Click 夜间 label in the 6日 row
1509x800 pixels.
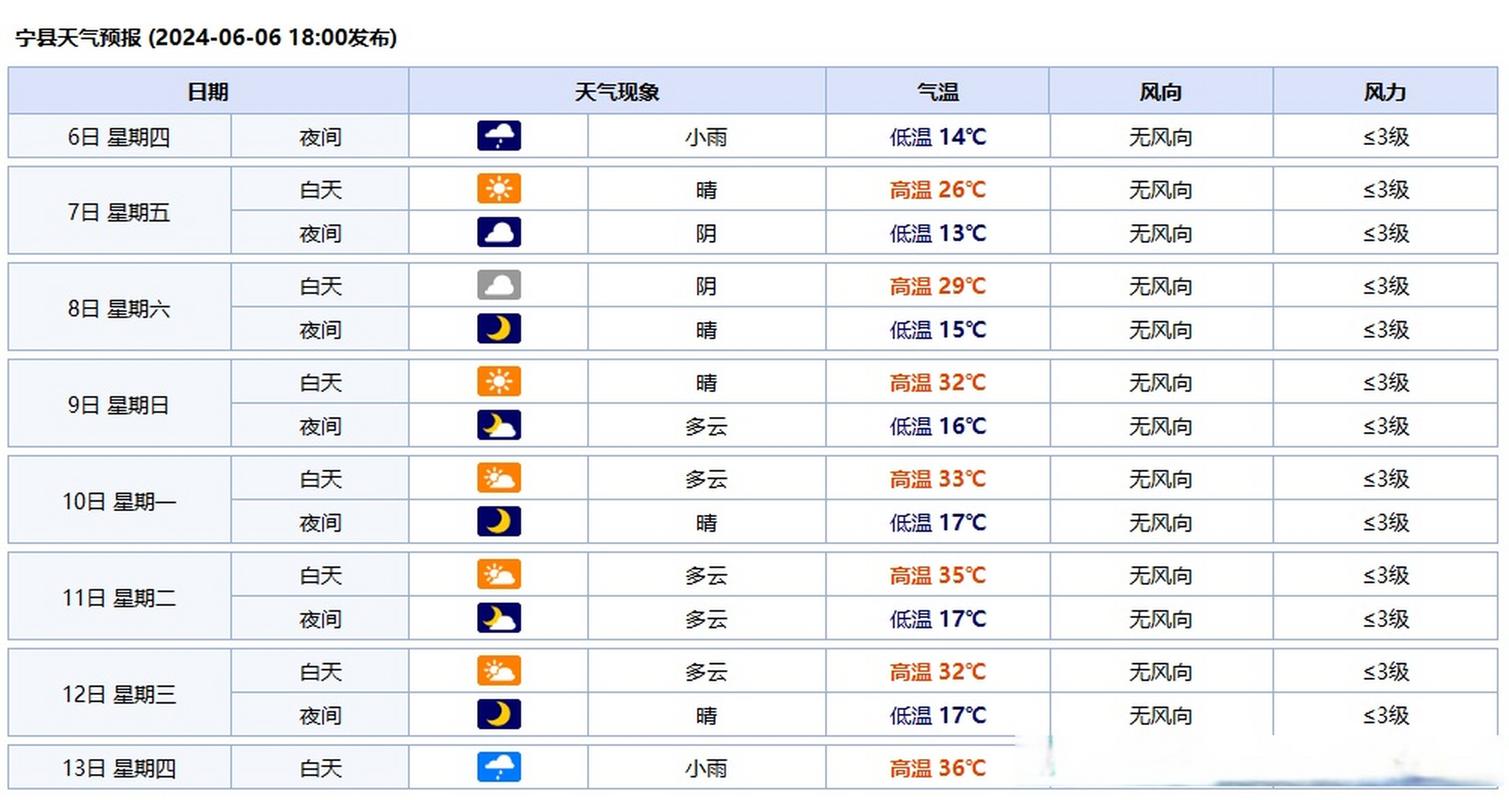320,138
